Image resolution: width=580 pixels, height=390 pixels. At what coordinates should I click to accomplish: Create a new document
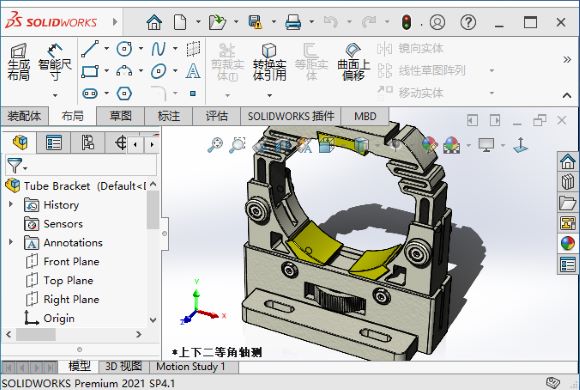click(180, 22)
